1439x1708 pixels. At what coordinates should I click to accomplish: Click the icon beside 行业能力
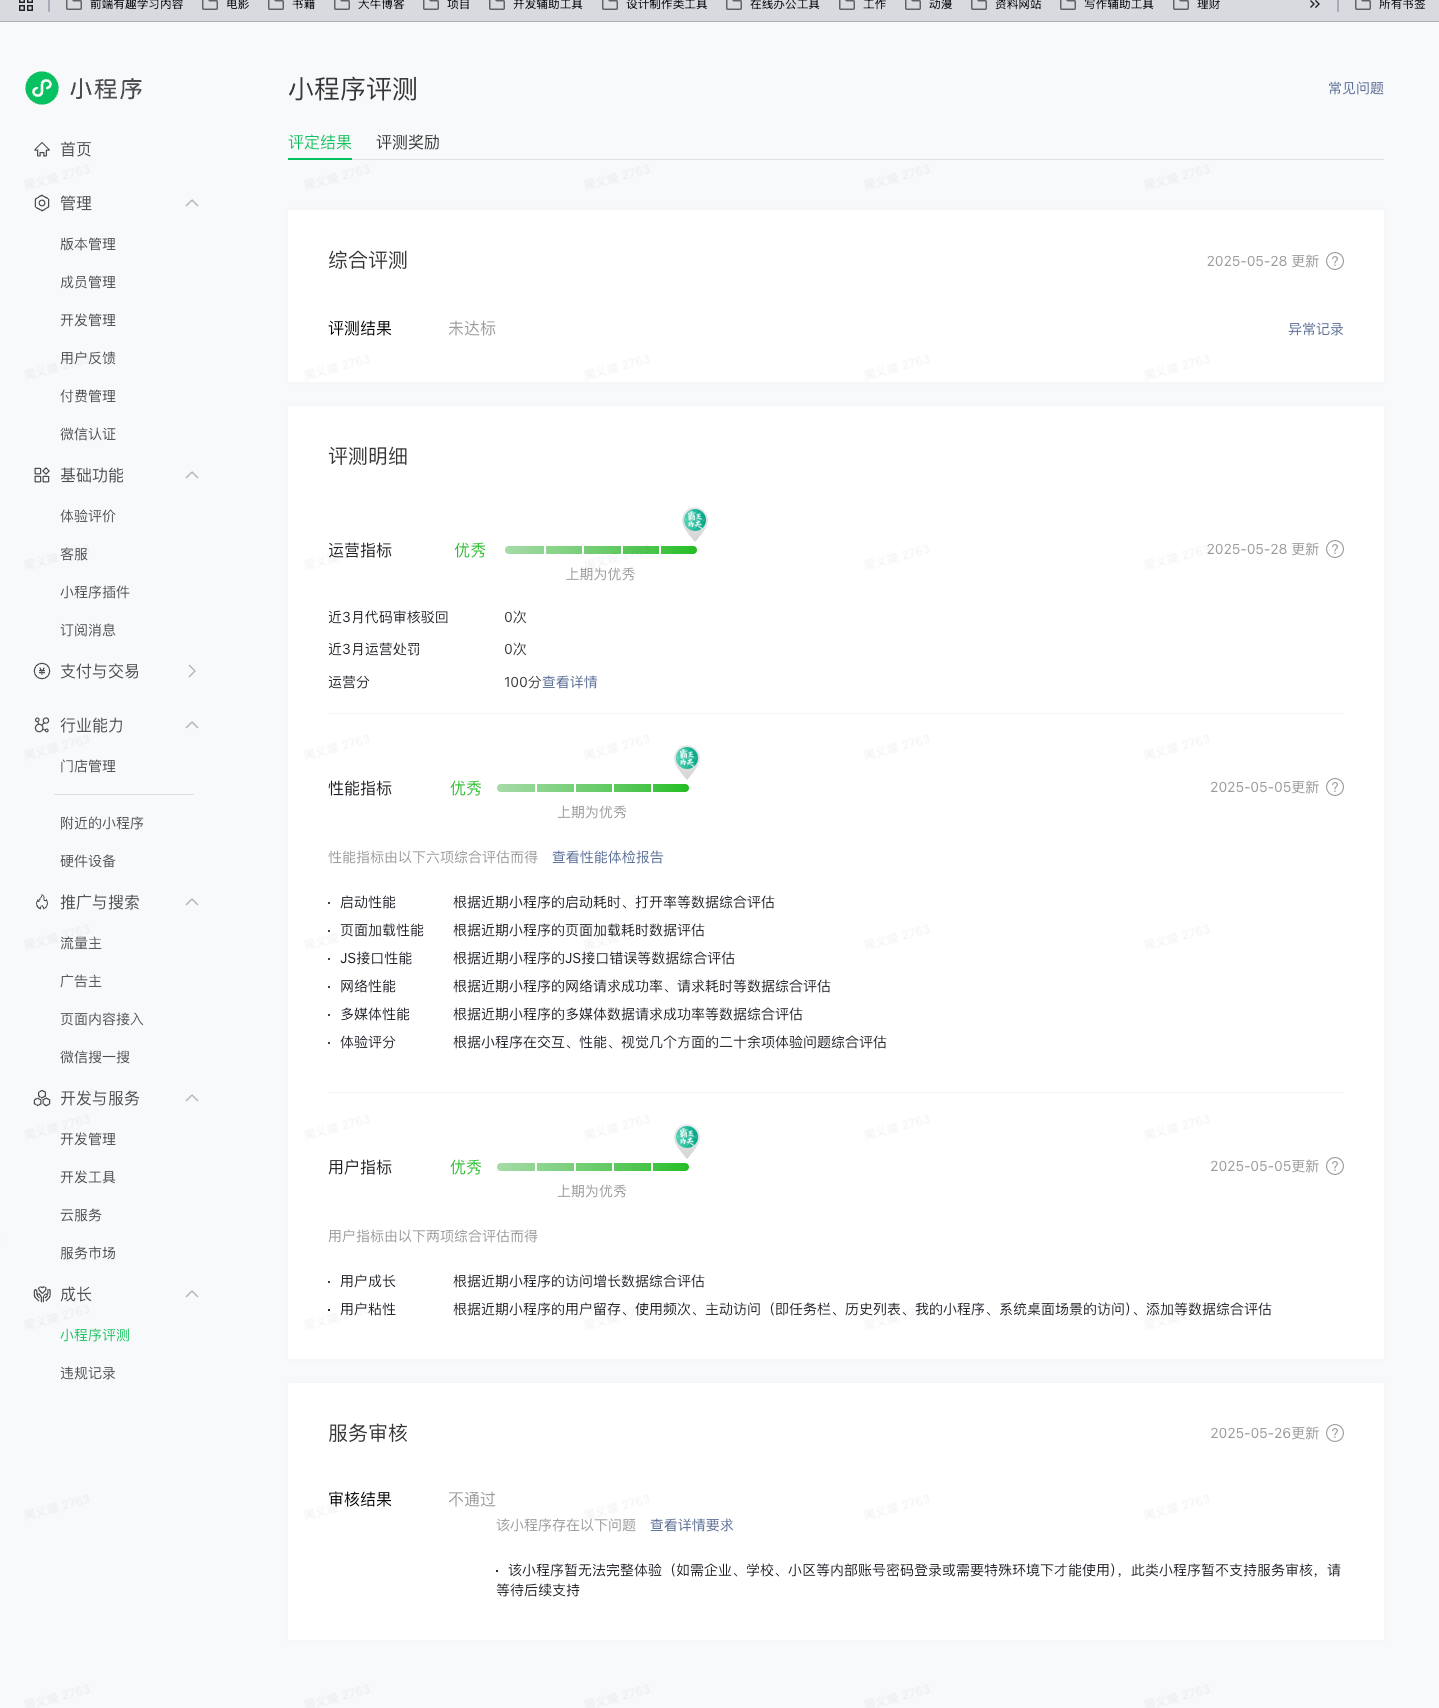[x=42, y=725]
